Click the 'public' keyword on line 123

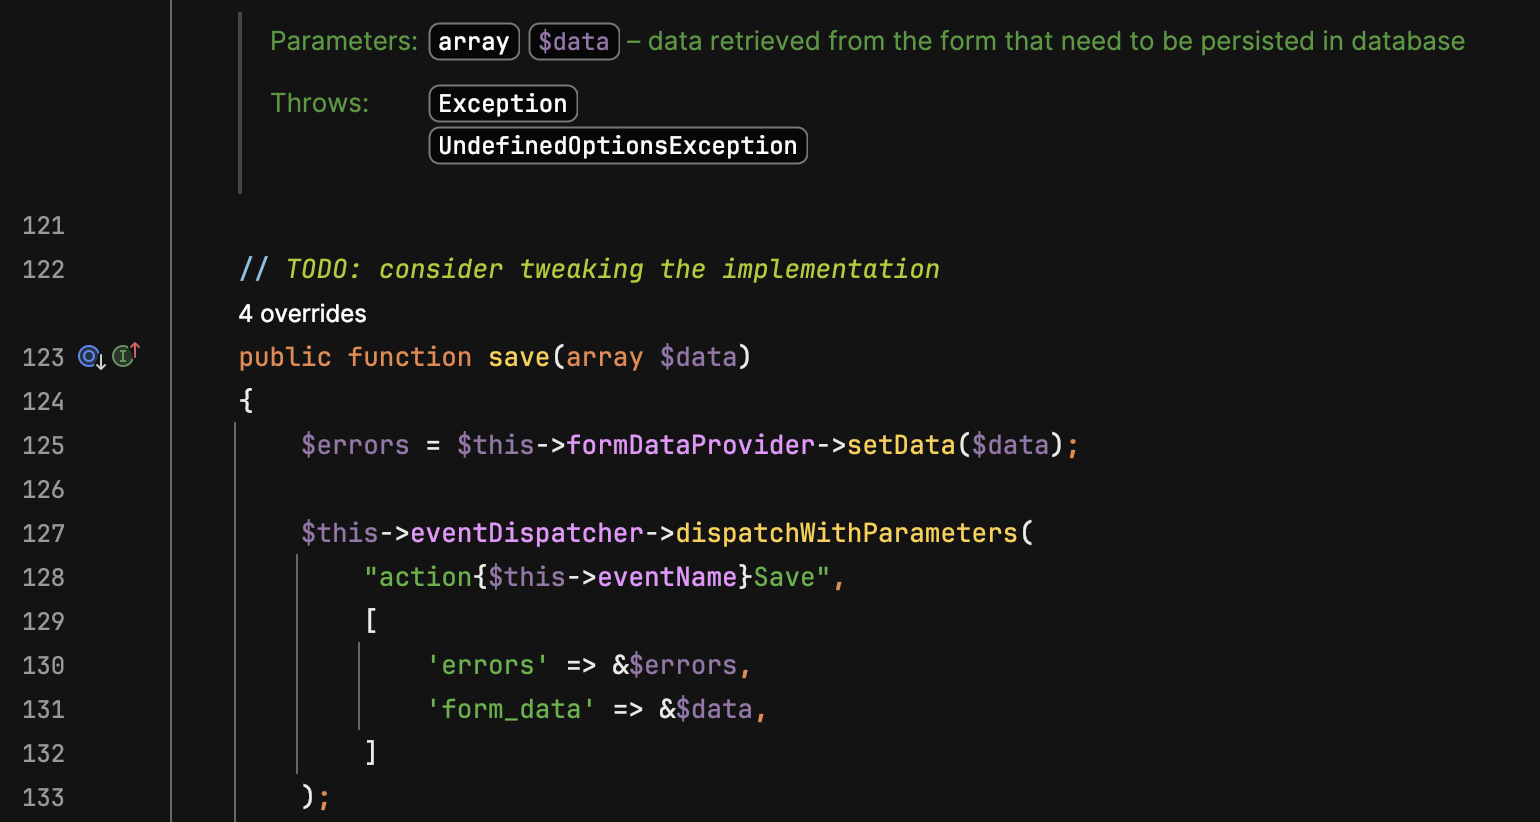coord(285,358)
